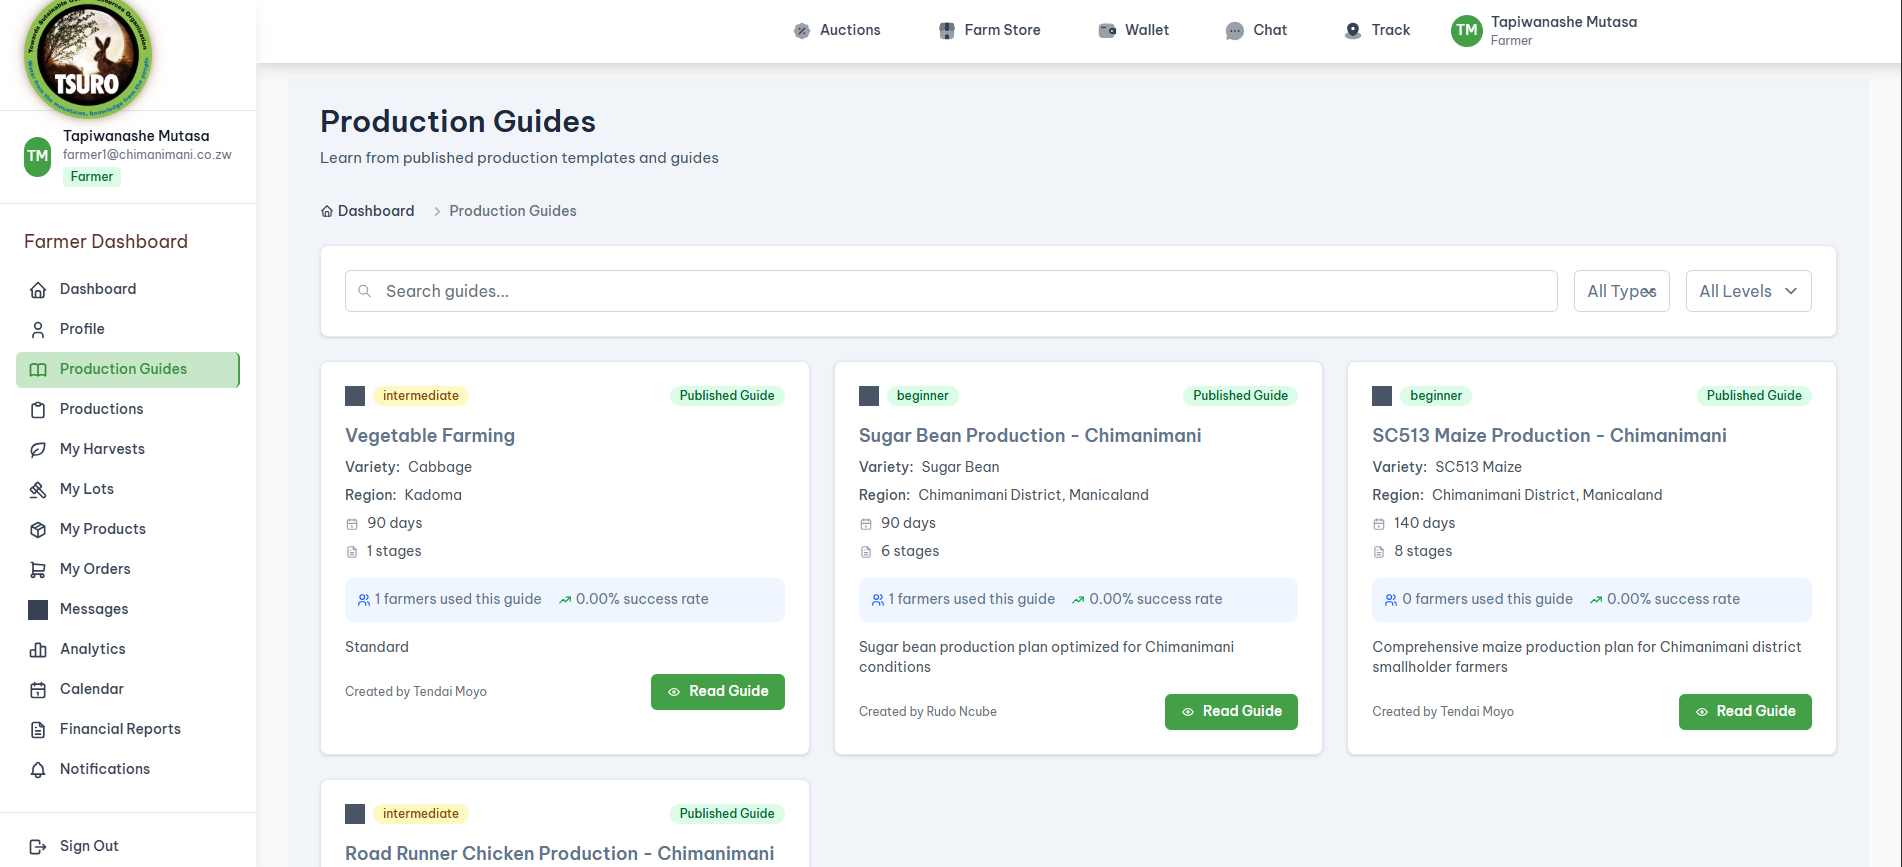Click Sign Out label

point(89,846)
